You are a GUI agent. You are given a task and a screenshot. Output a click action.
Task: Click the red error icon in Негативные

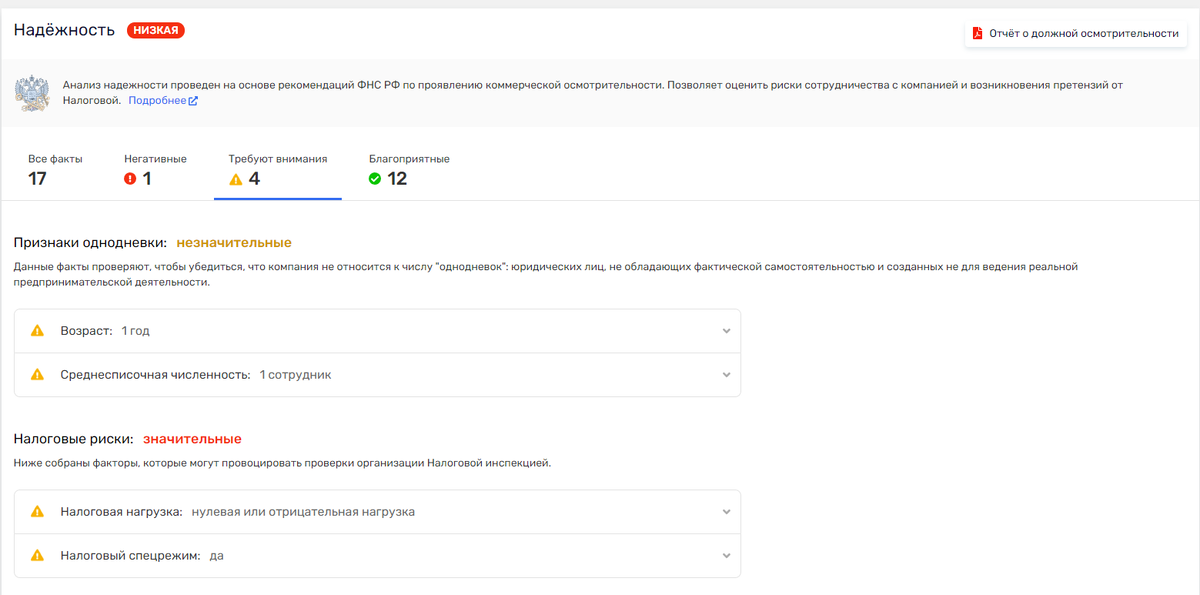click(x=130, y=179)
